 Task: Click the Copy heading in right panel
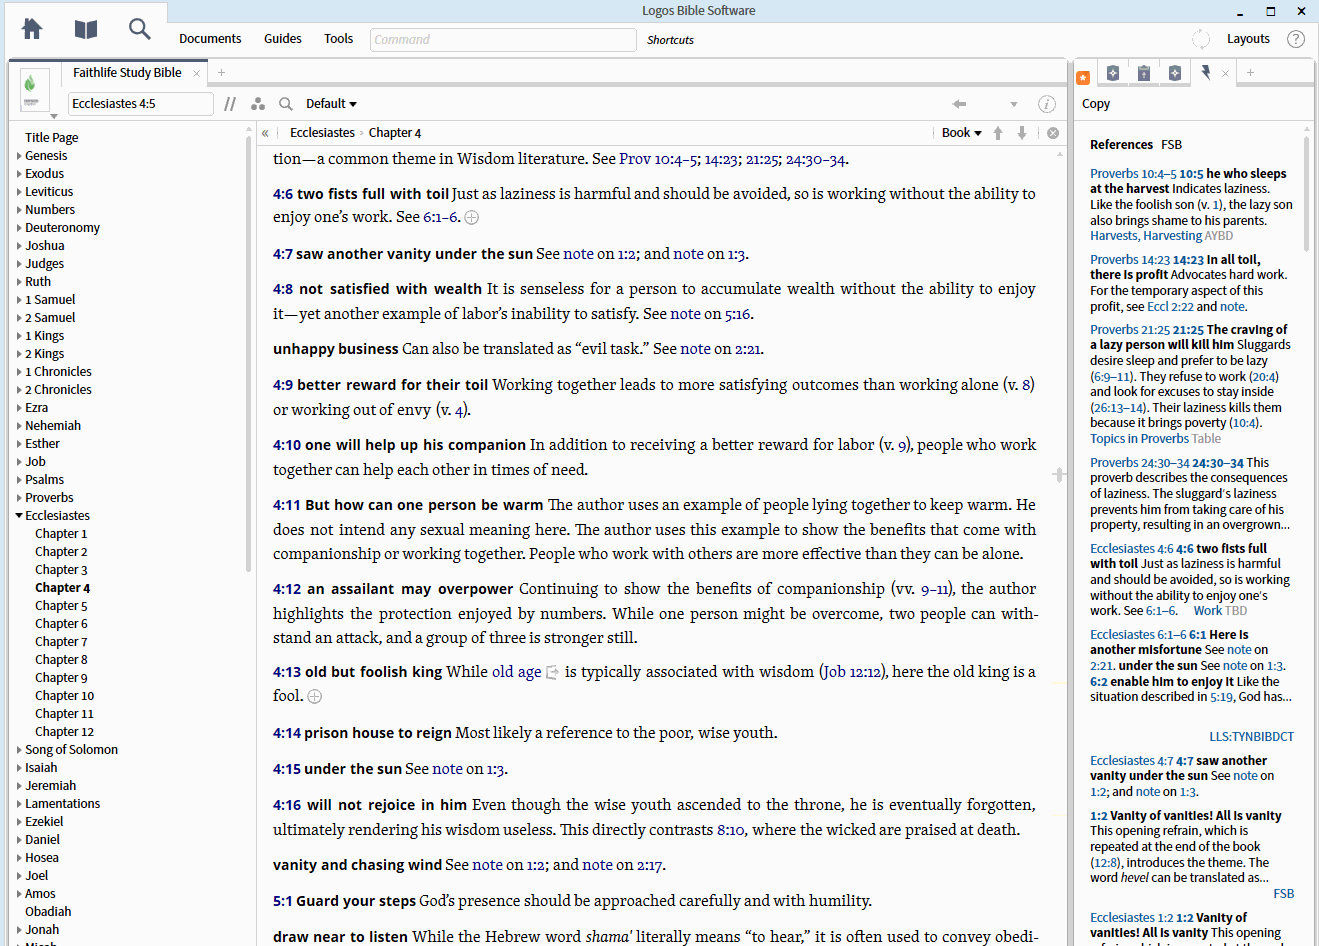1096,104
